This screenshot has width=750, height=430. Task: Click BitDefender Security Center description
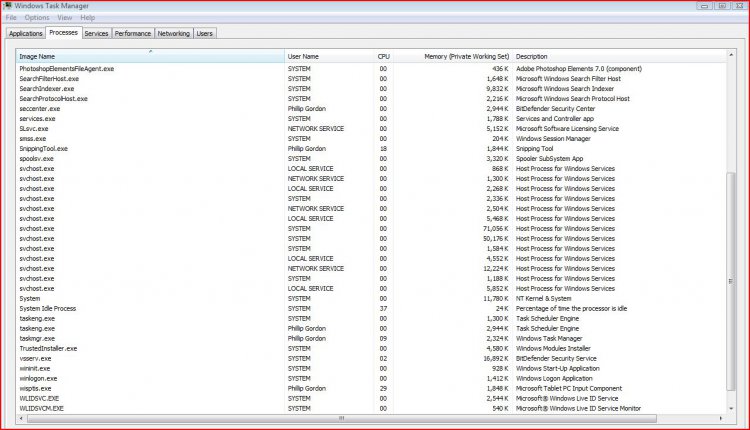(555, 109)
